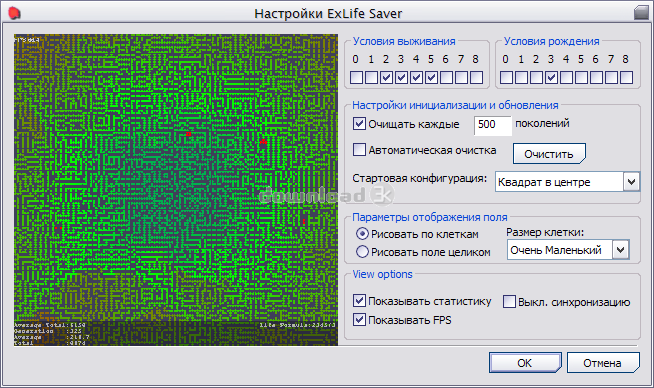The width and height of the screenshot is (654, 388).
Task: Enable 'Выкл. синхронизацию' checkbox
Action: [509, 302]
